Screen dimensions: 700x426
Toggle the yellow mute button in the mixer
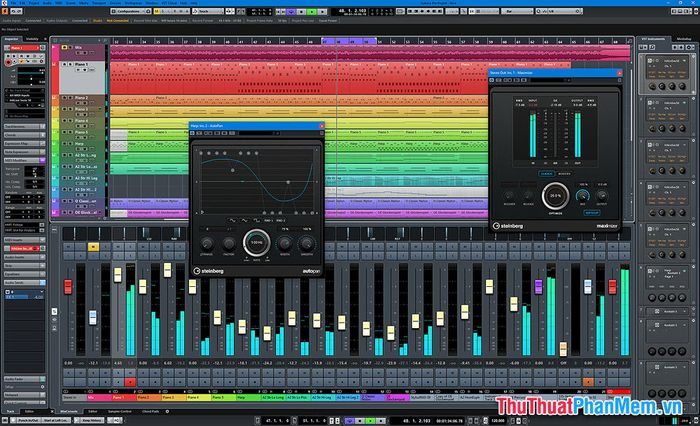pos(93,246)
